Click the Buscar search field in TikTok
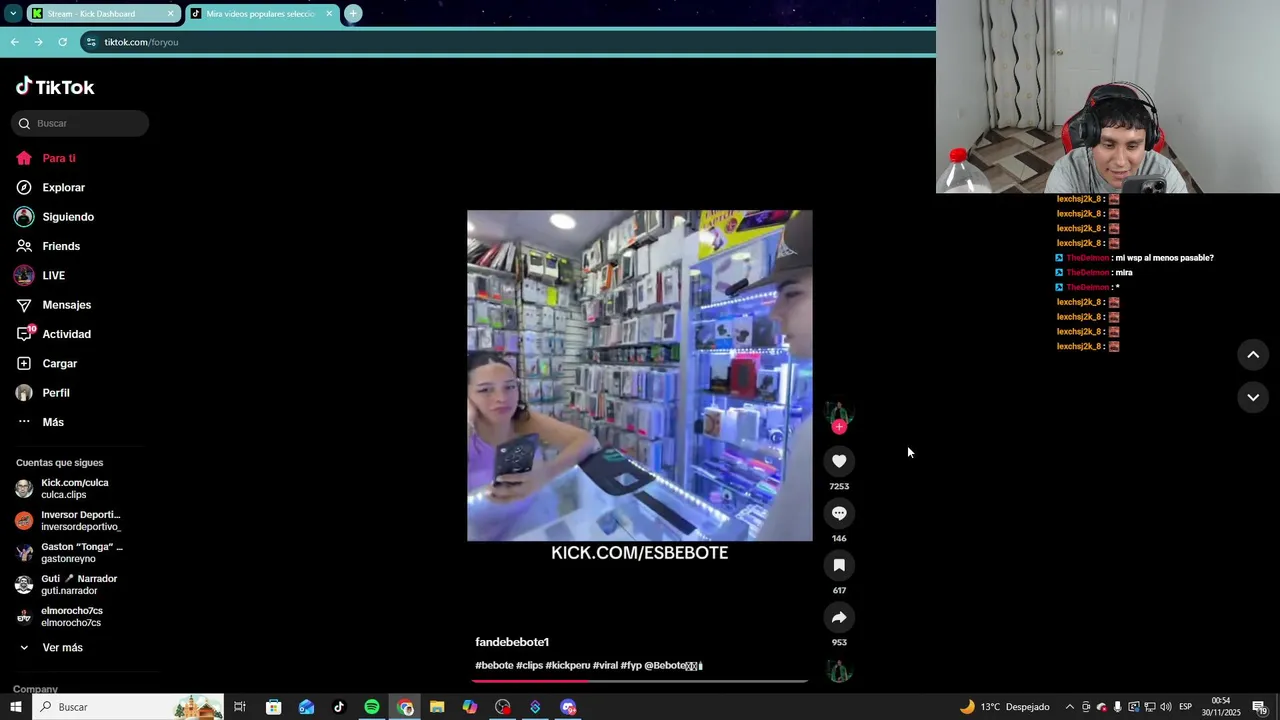The width and height of the screenshot is (1280, 720). click(x=80, y=123)
